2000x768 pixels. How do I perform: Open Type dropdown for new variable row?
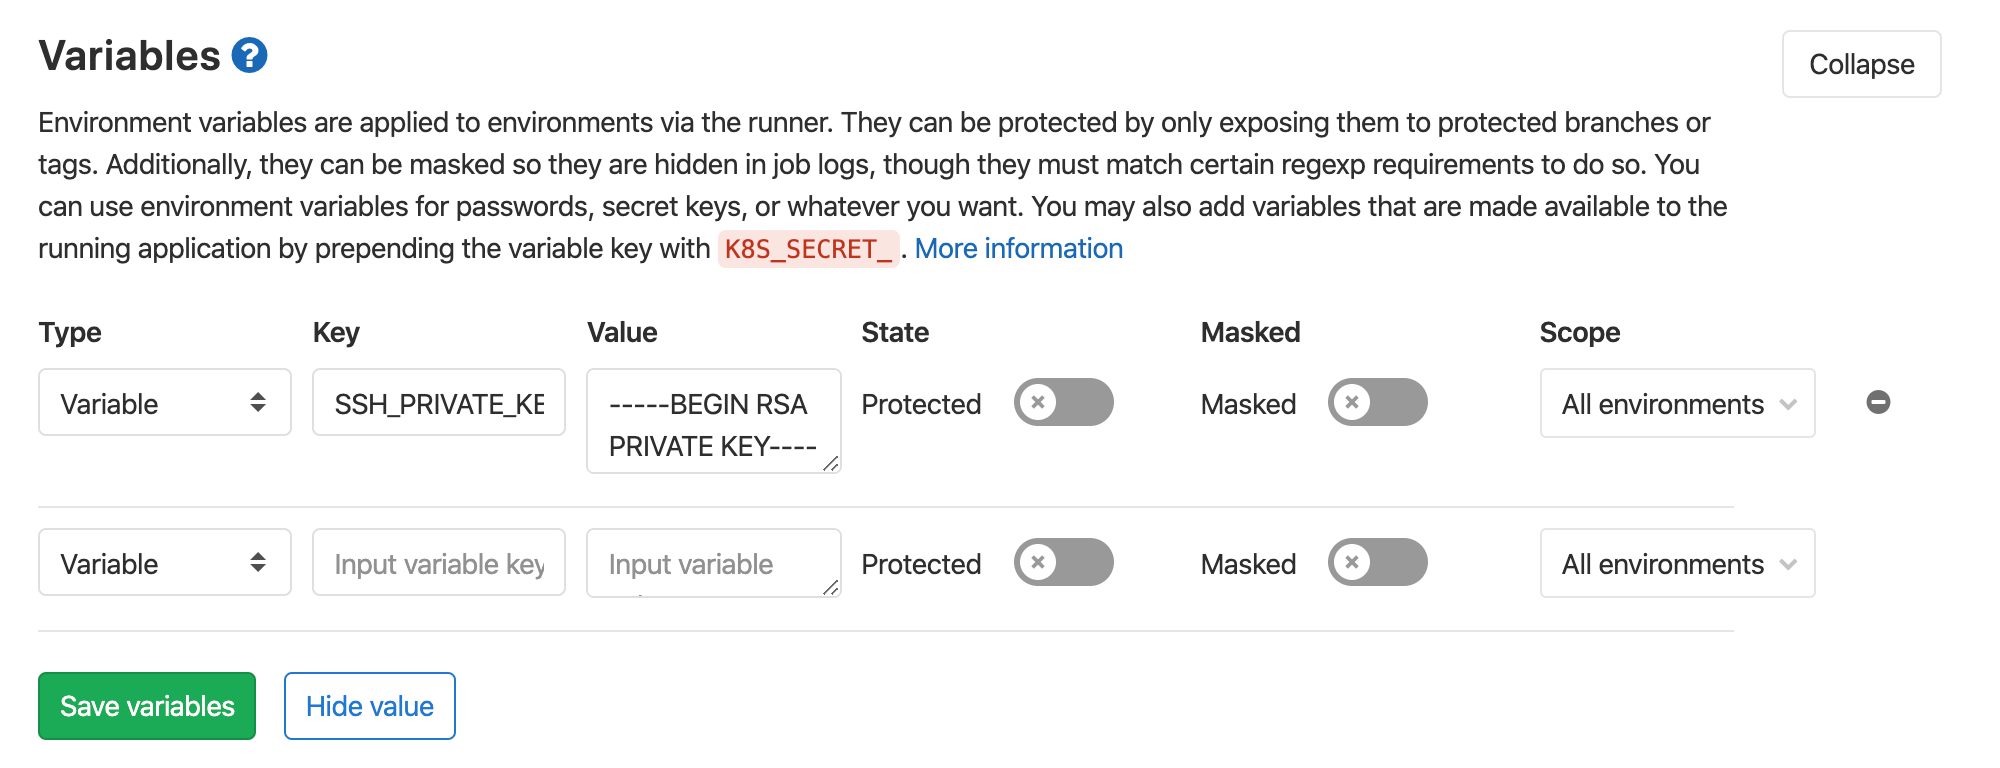165,562
